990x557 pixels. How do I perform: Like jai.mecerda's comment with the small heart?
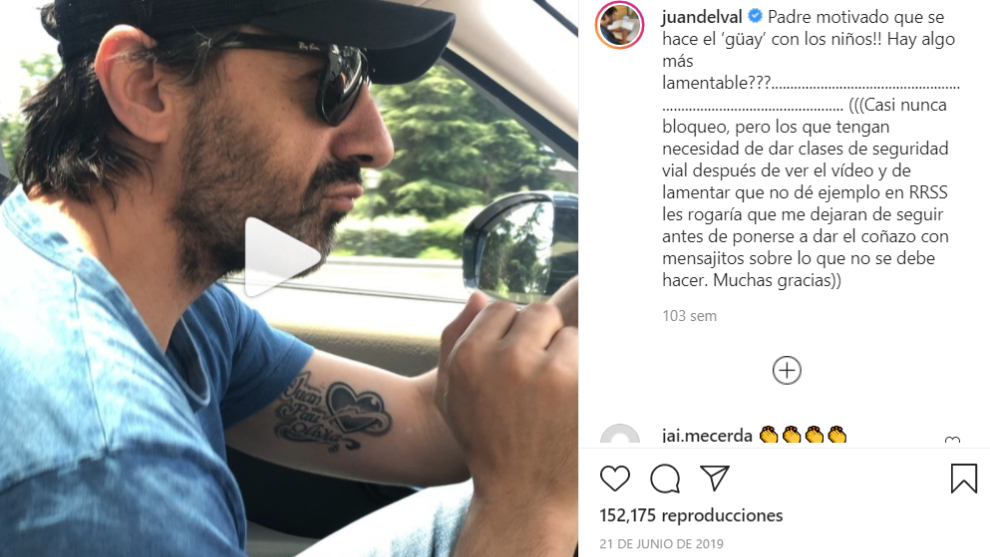pyautogui.click(x=952, y=441)
